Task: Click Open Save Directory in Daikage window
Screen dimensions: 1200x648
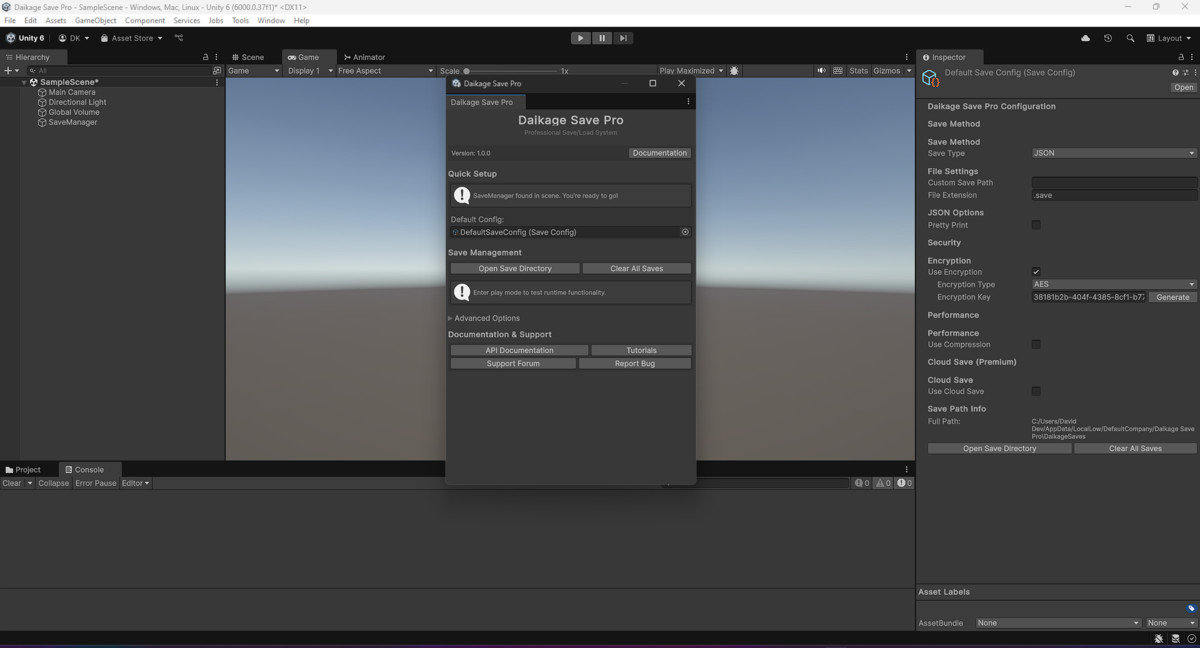Action: point(515,268)
